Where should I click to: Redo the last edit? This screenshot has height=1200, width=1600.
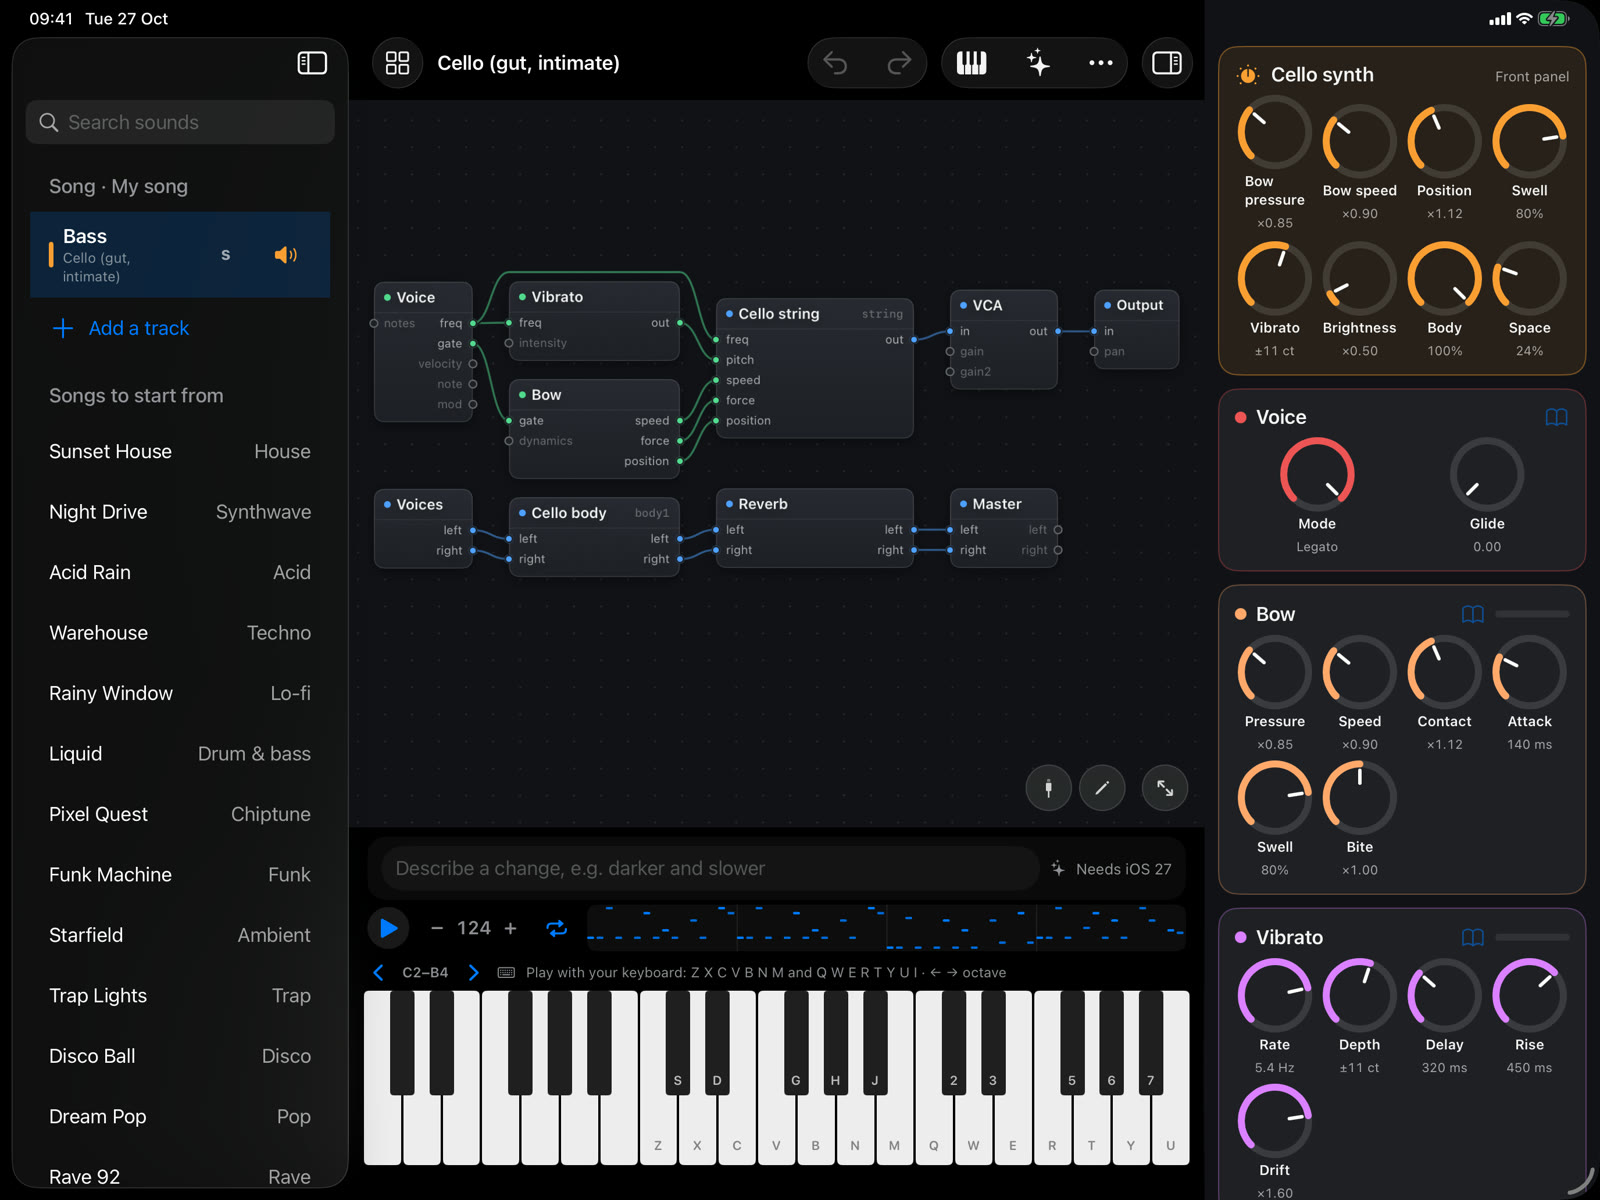899,63
